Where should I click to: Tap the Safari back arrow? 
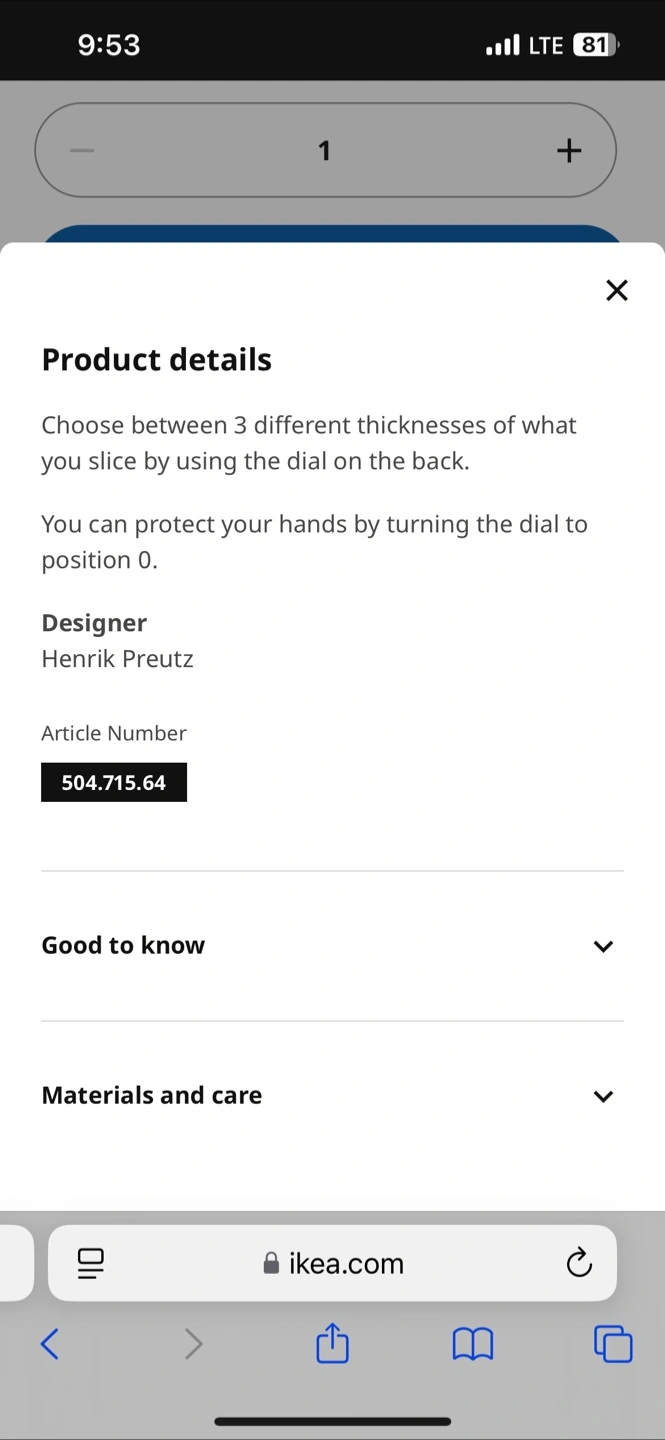point(50,1344)
